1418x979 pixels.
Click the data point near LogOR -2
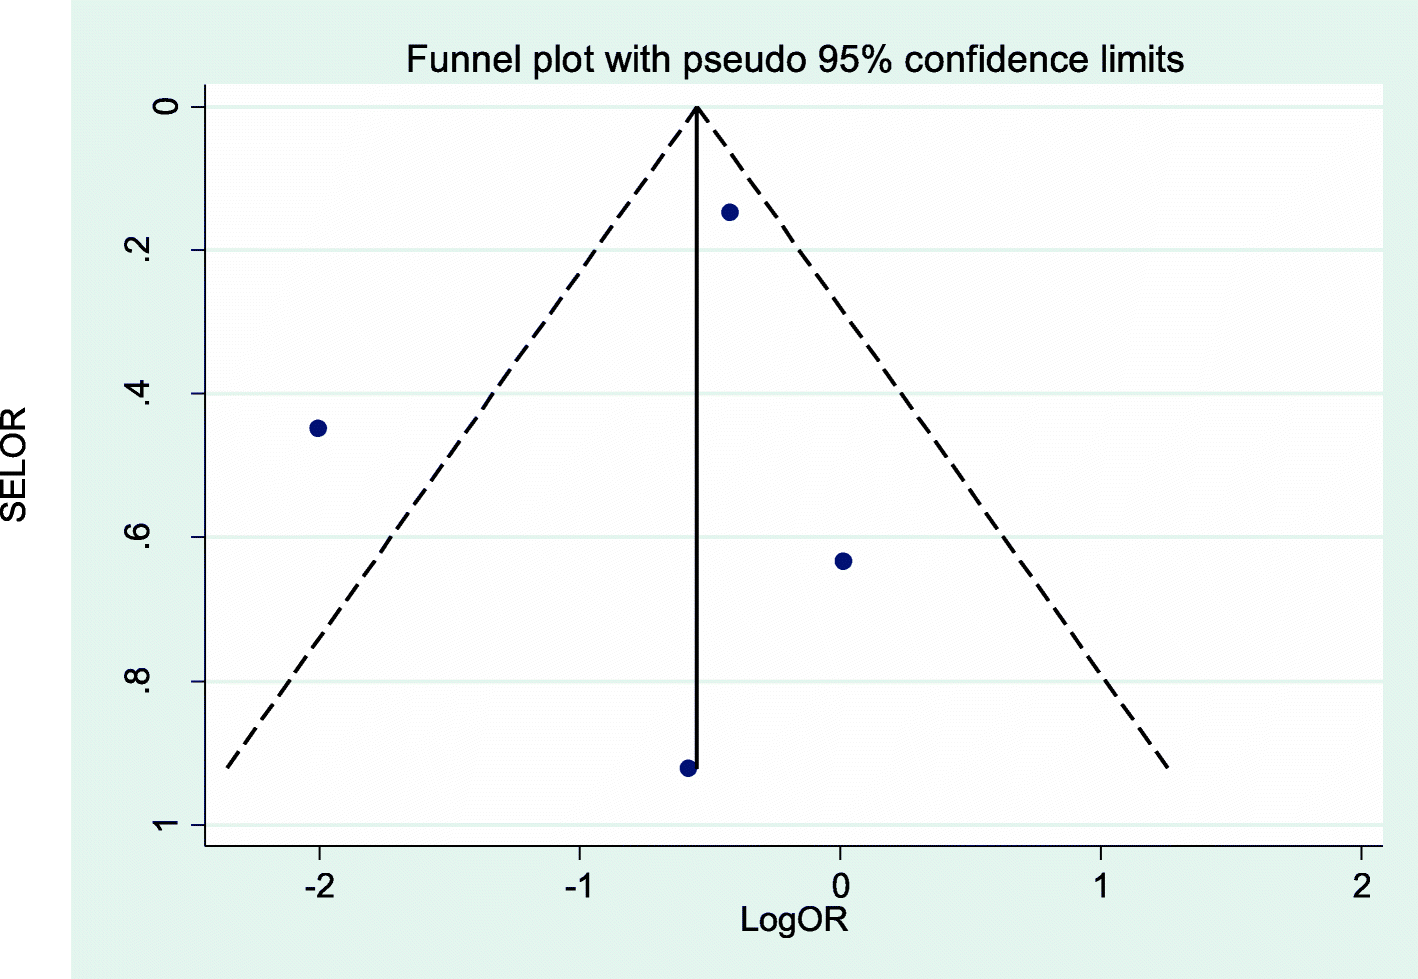click(x=318, y=428)
